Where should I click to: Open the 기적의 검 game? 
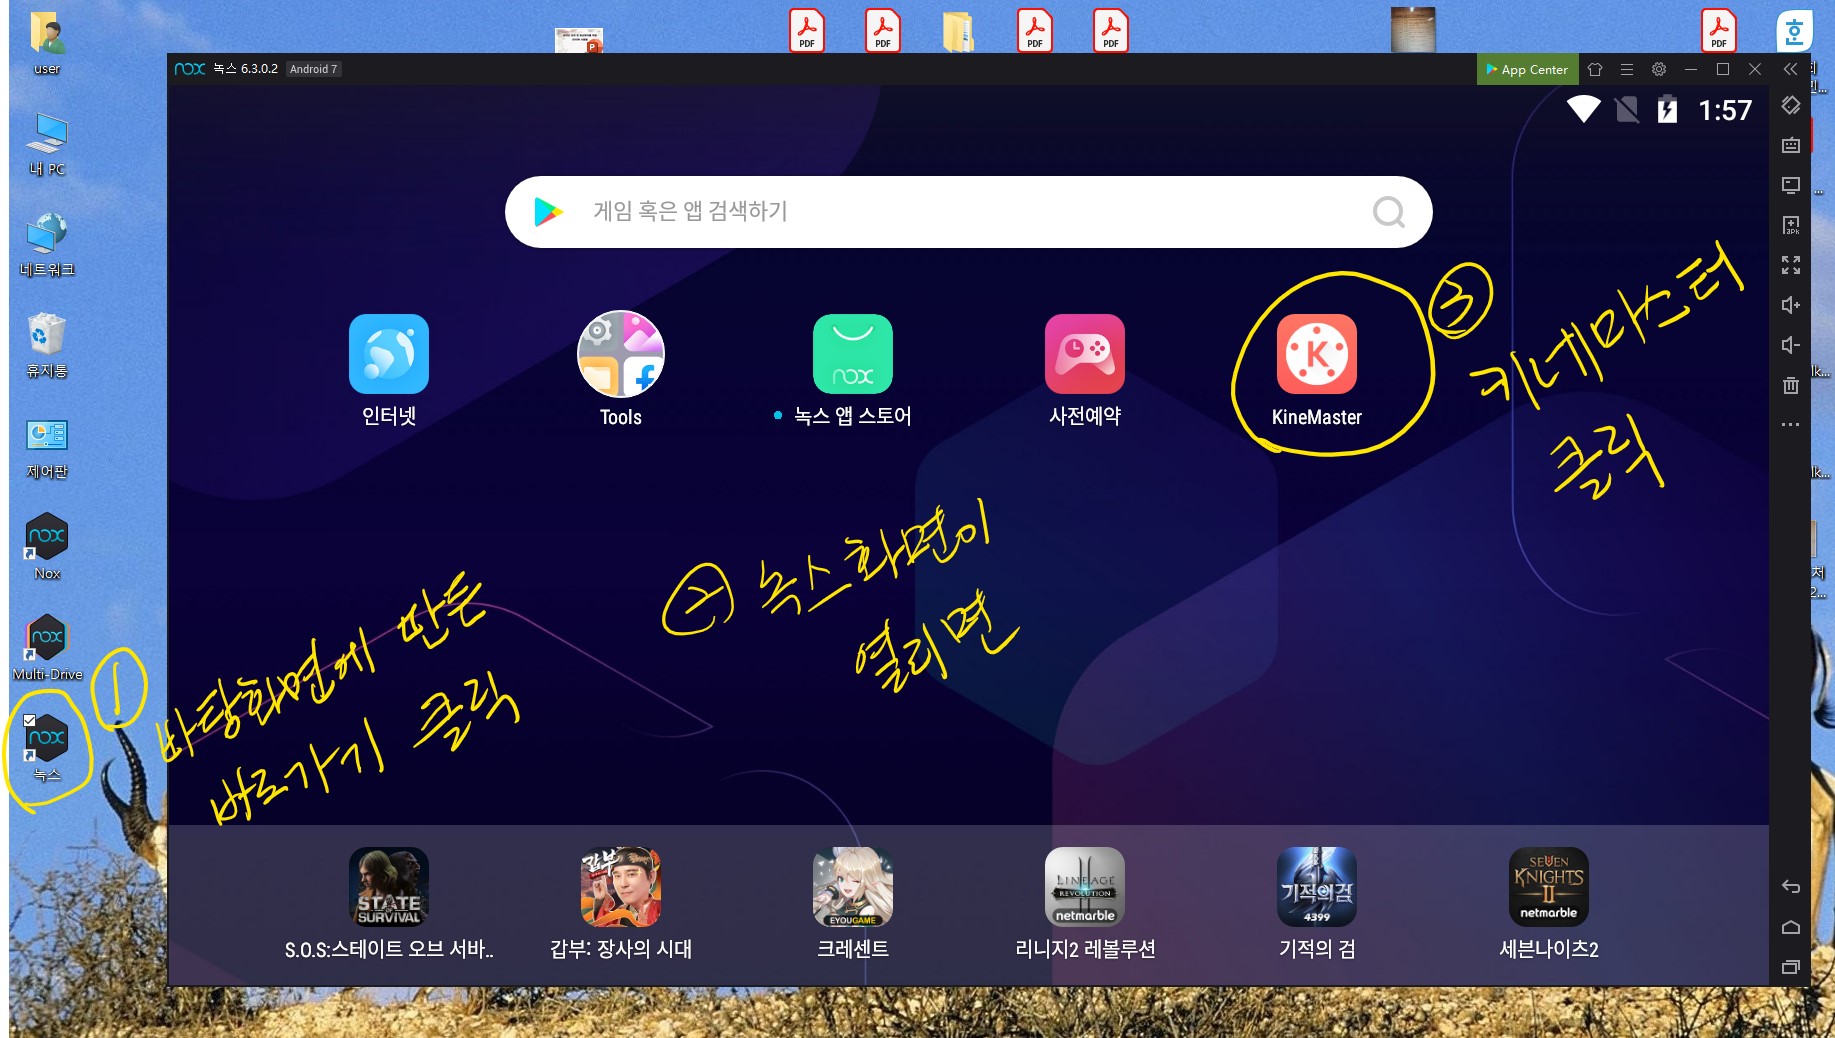(x=1317, y=887)
